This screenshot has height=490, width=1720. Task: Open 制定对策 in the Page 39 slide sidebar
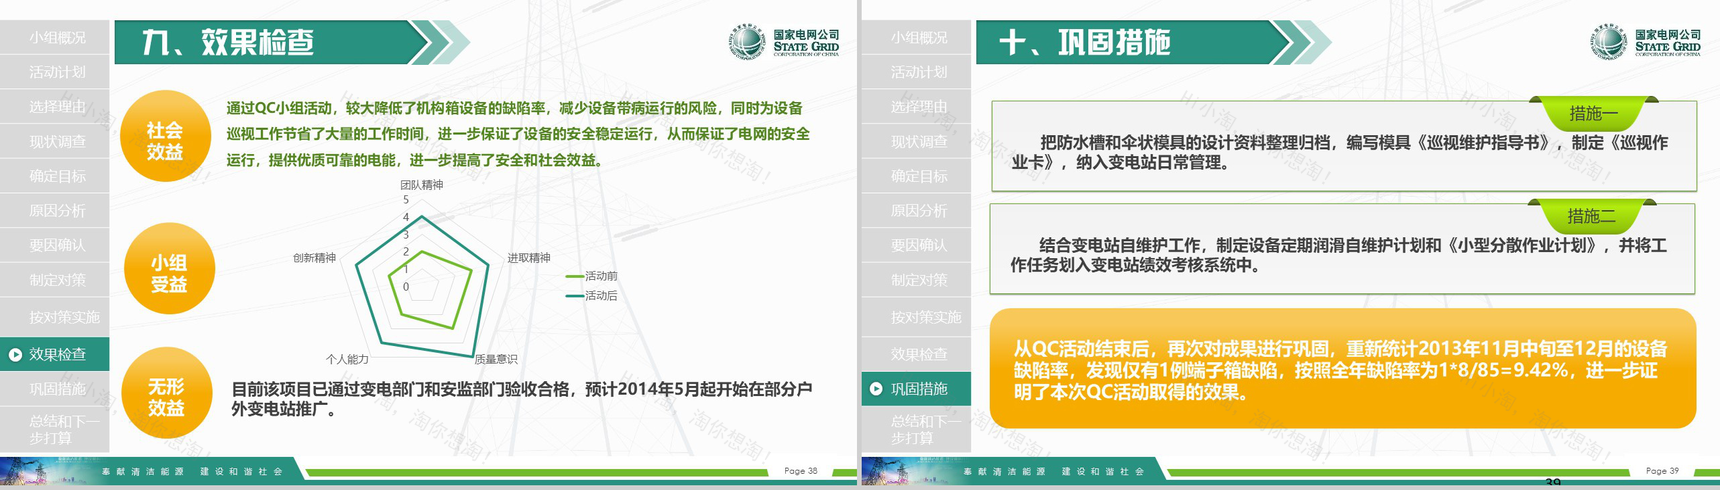coord(916,280)
